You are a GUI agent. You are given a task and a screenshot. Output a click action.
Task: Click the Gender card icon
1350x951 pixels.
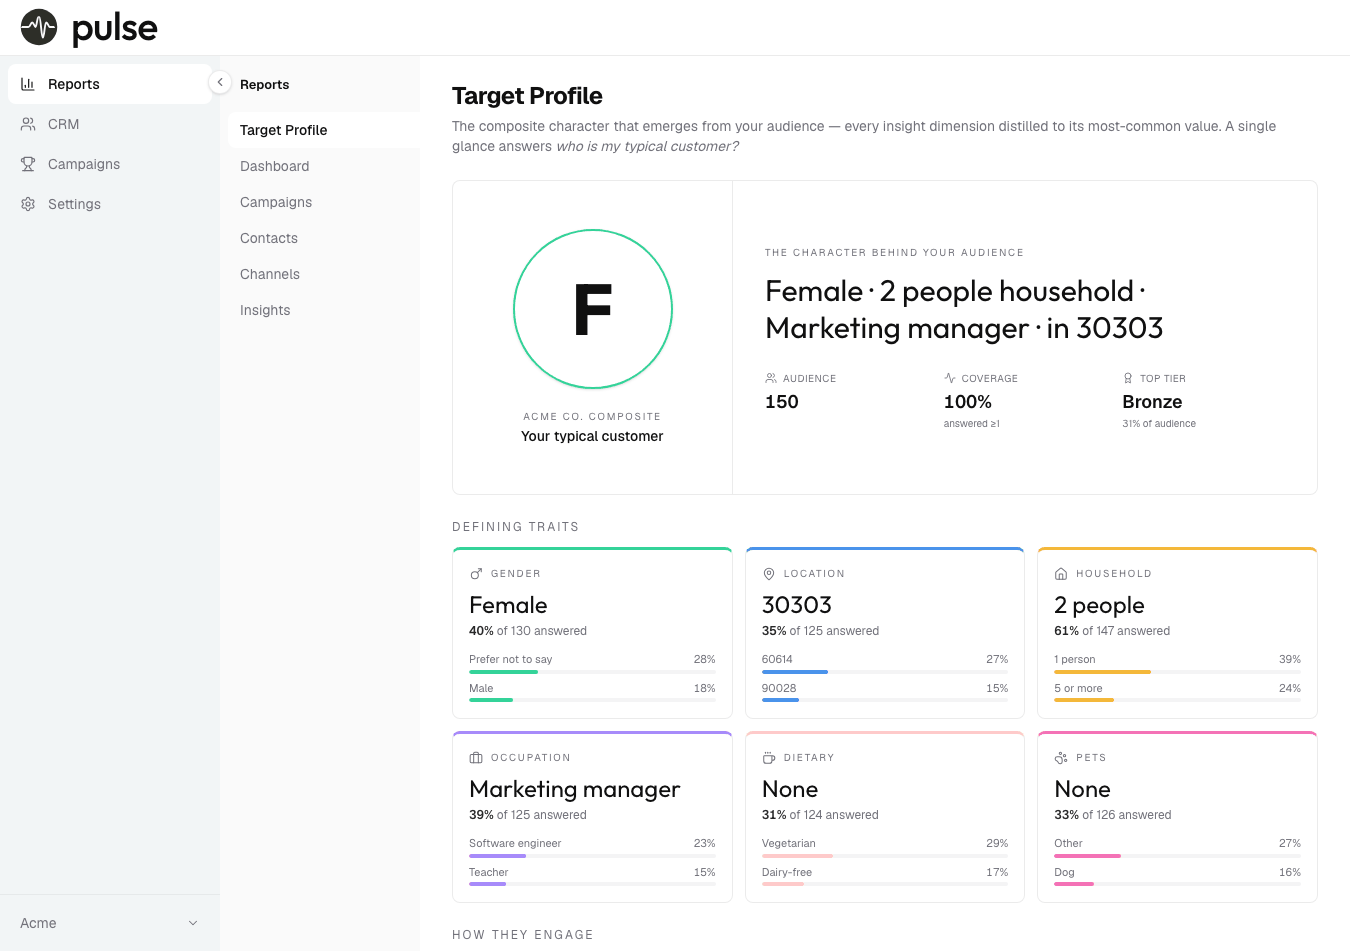(x=476, y=574)
